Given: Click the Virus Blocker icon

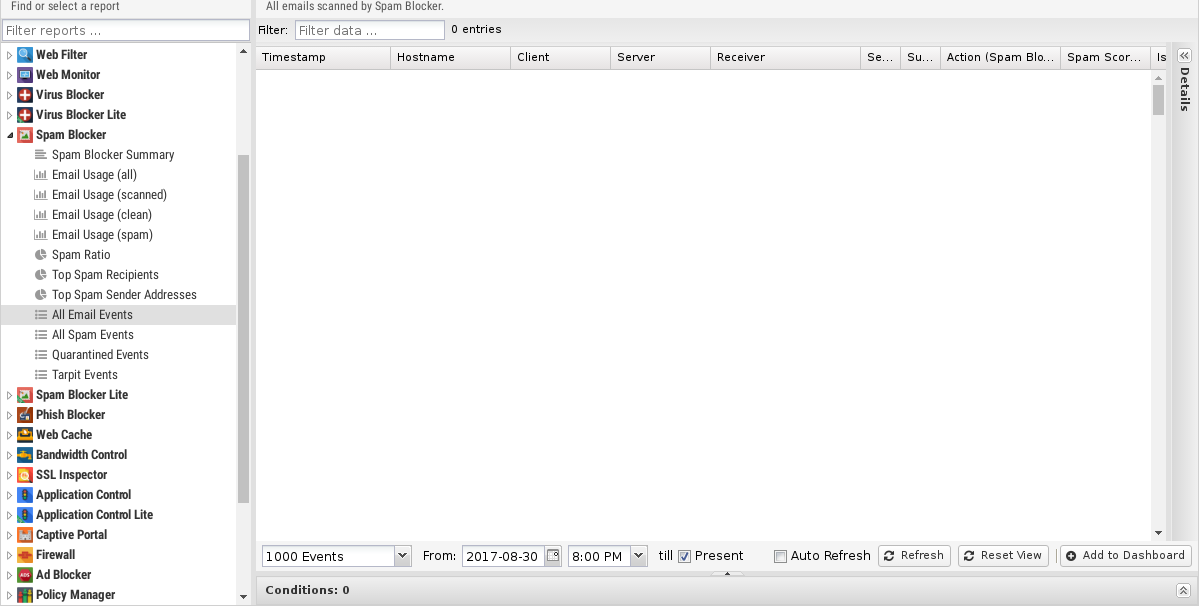Looking at the screenshot, I should 25,95.
